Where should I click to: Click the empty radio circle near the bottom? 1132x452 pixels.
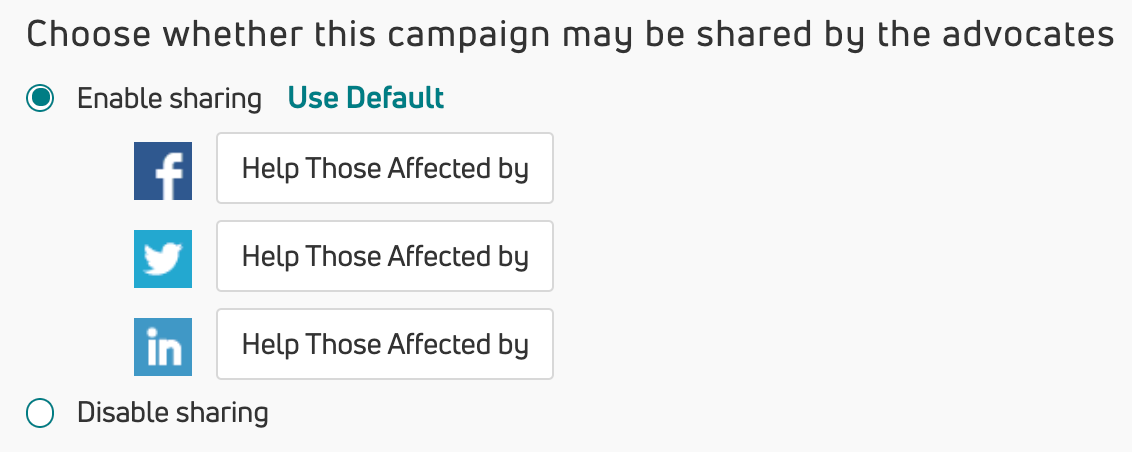(41, 412)
